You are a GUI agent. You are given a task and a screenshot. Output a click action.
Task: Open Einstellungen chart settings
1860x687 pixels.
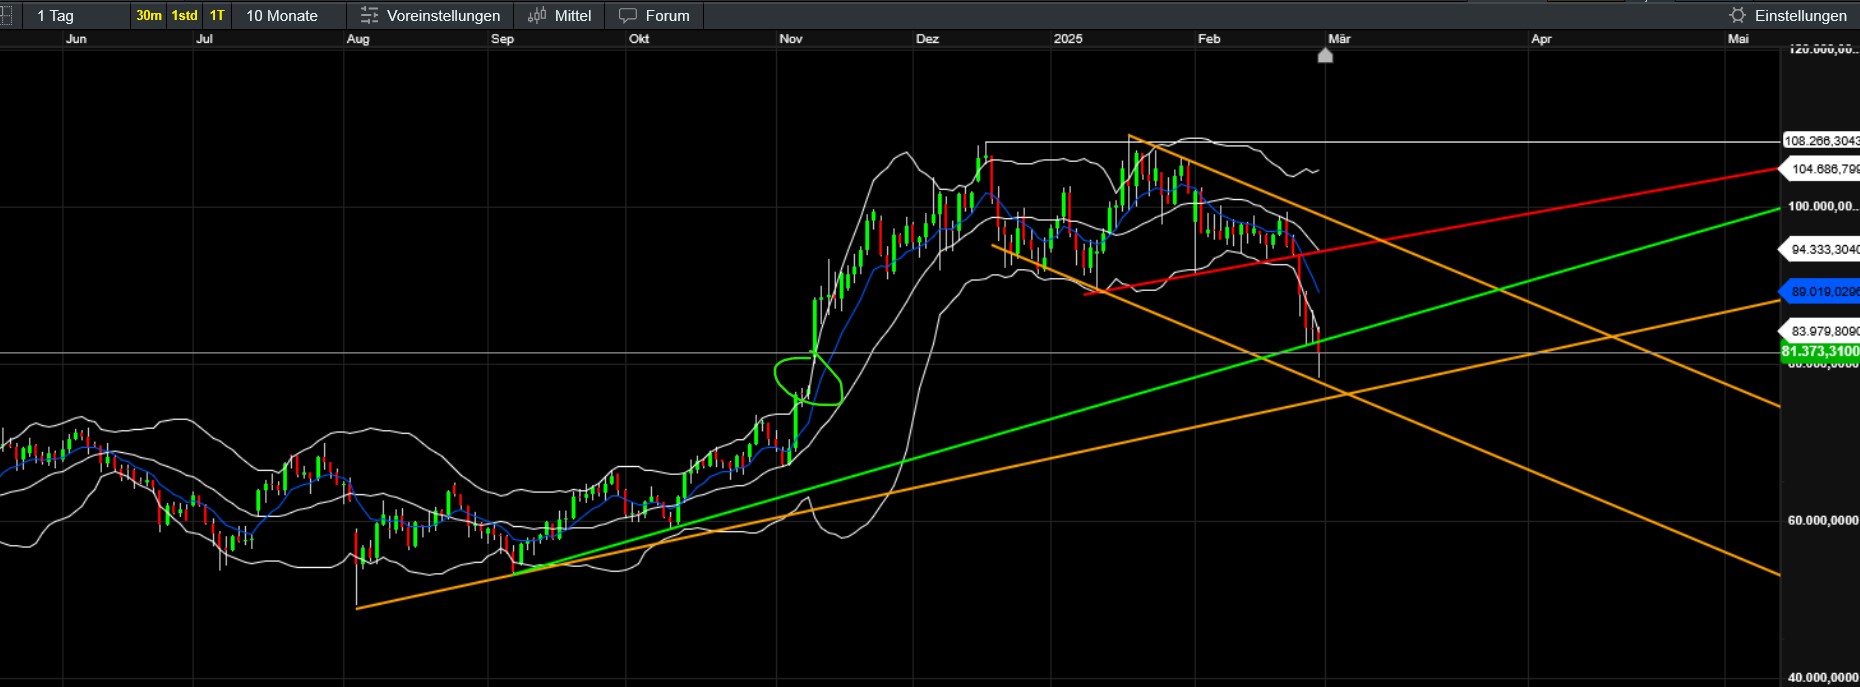tap(1788, 16)
